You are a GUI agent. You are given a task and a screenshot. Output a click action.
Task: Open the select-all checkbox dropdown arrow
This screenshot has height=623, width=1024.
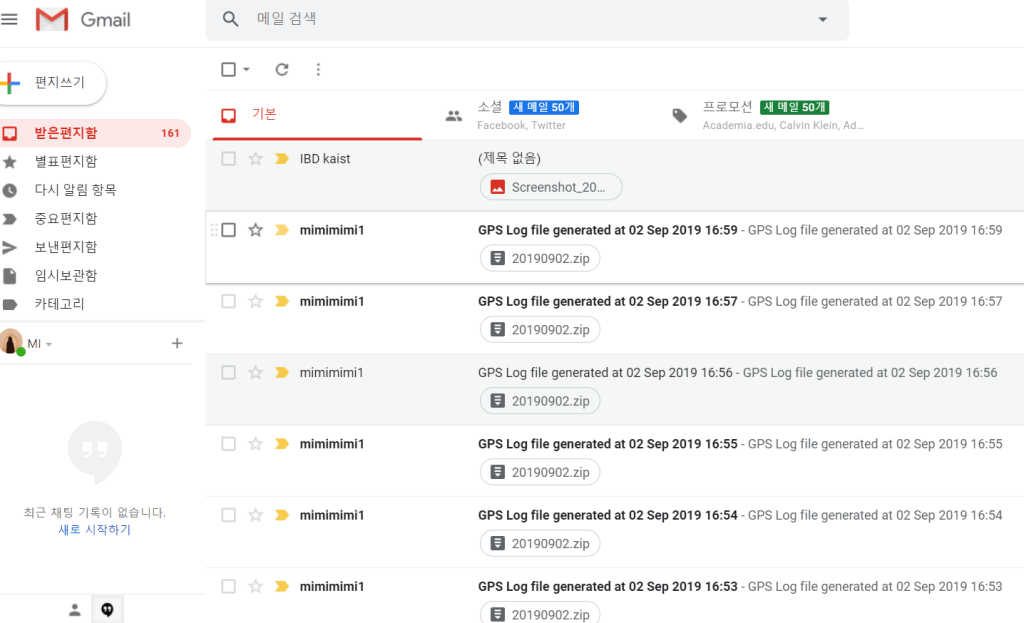[x=246, y=69]
